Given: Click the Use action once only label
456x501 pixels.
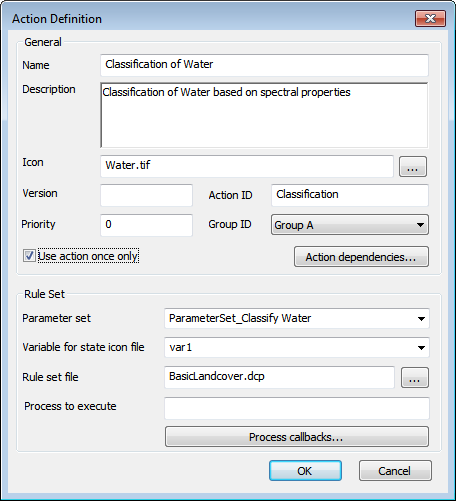Looking at the screenshot, I should pyautogui.click(x=88, y=256).
